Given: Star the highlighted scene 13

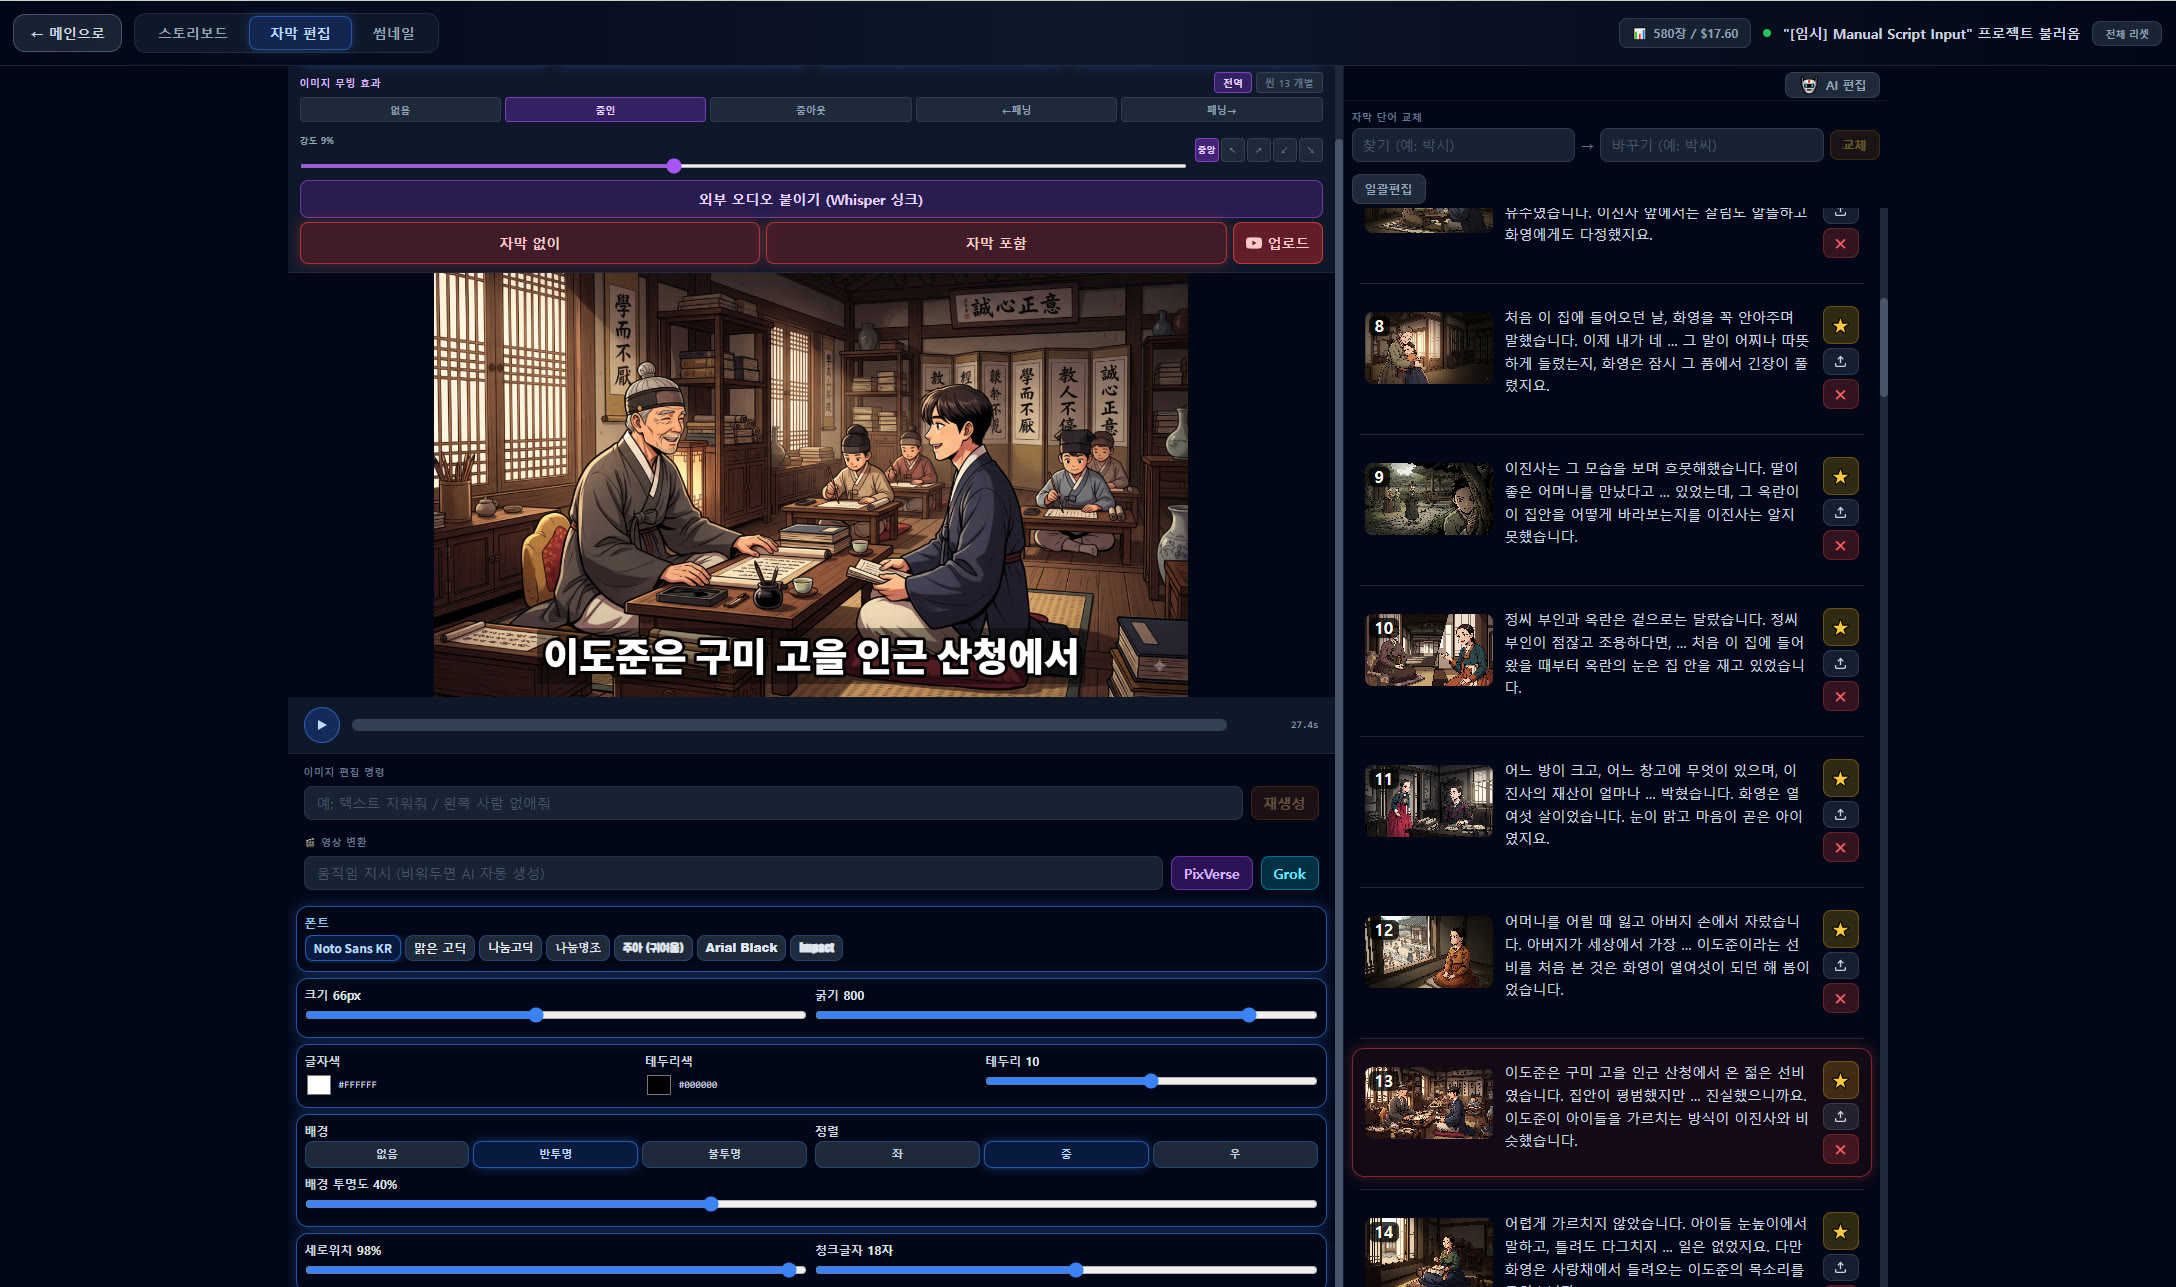Looking at the screenshot, I should point(1840,1081).
